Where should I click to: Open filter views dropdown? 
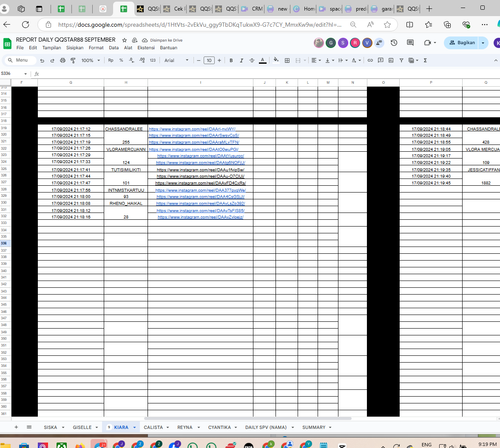point(413,60)
